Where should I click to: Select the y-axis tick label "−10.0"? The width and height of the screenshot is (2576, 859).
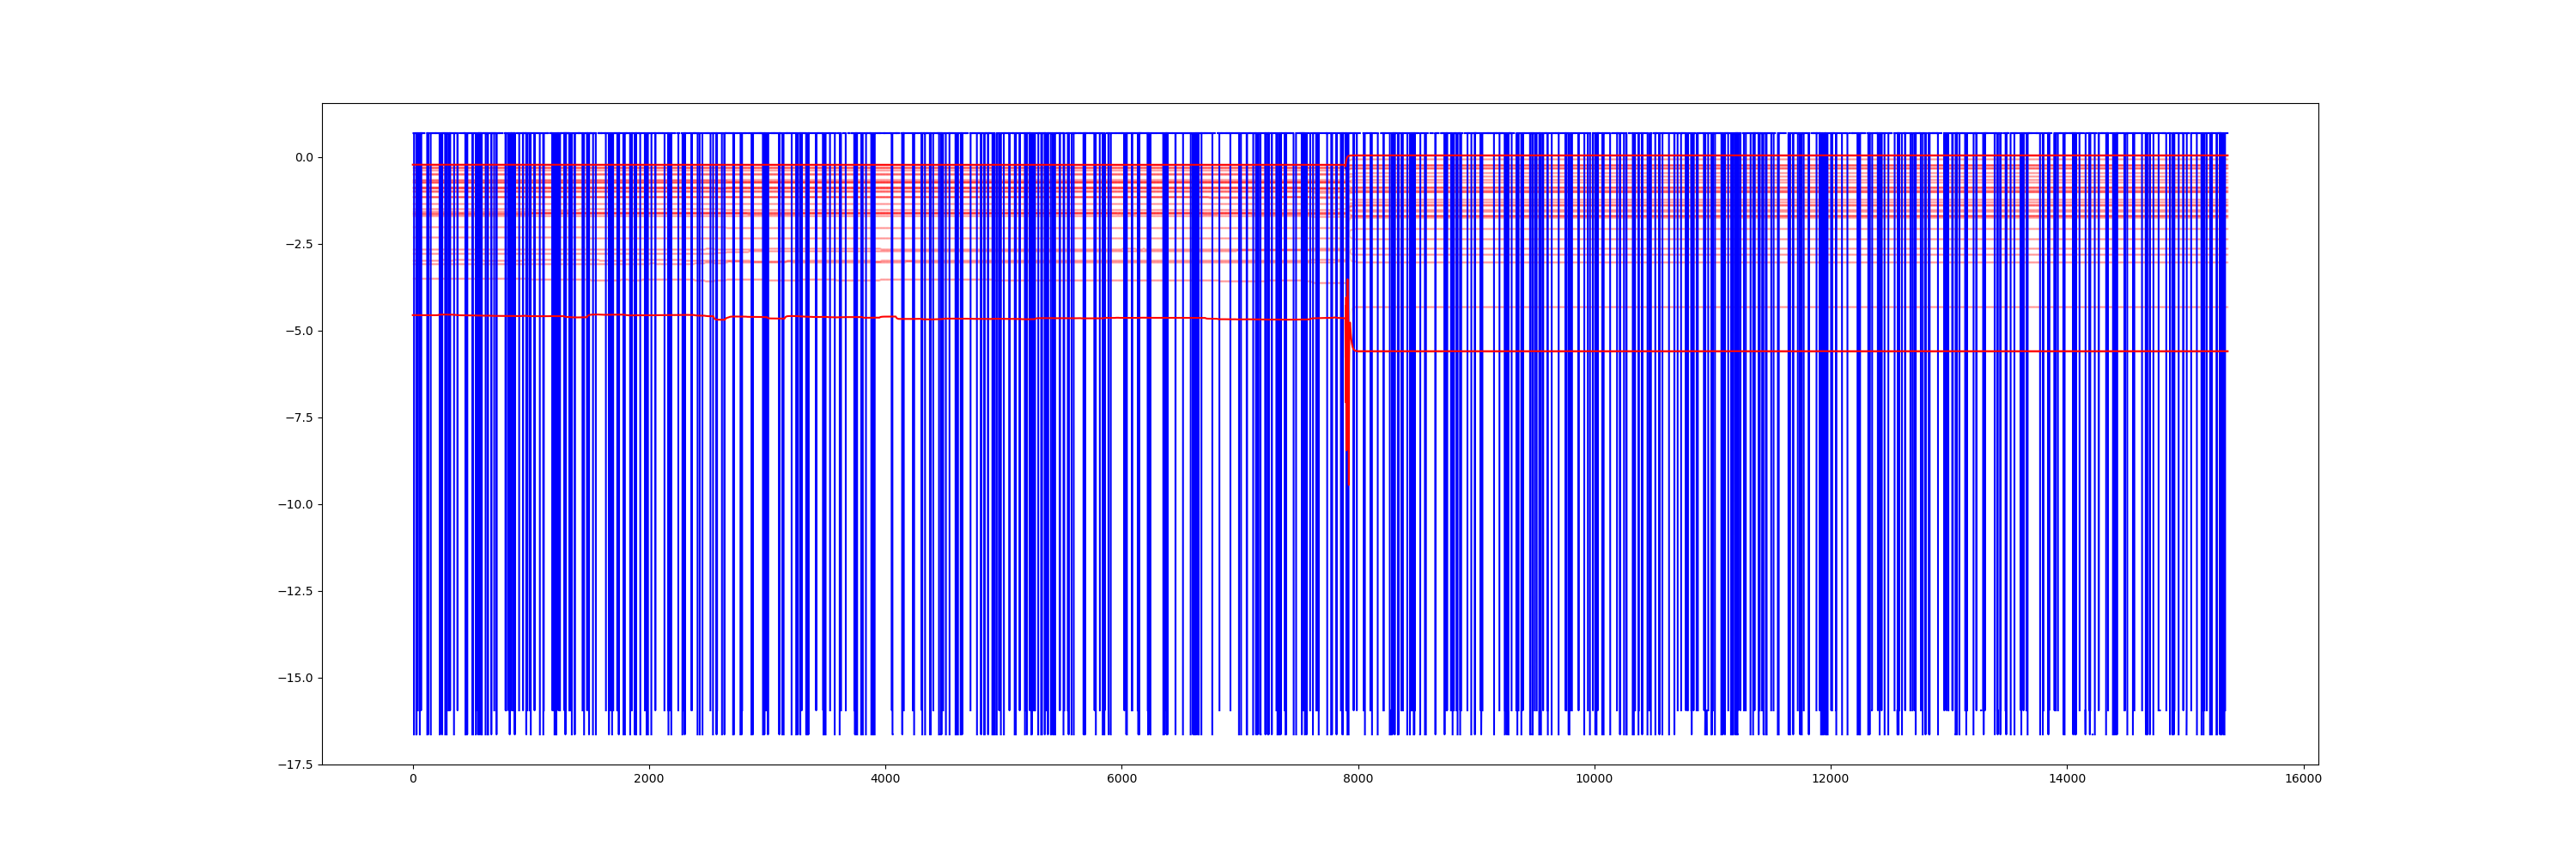[x=295, y=505]
